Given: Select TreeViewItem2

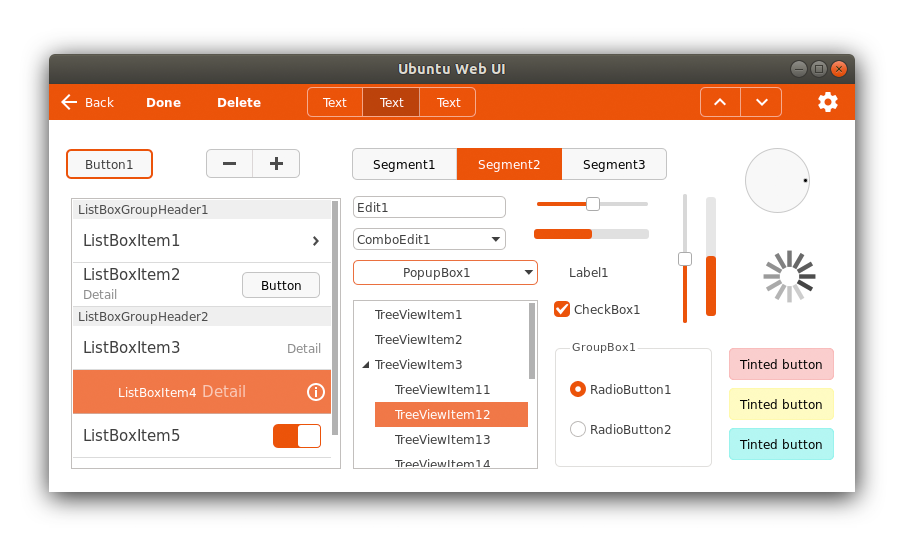Looking at the screenshot, I should 418,340.
